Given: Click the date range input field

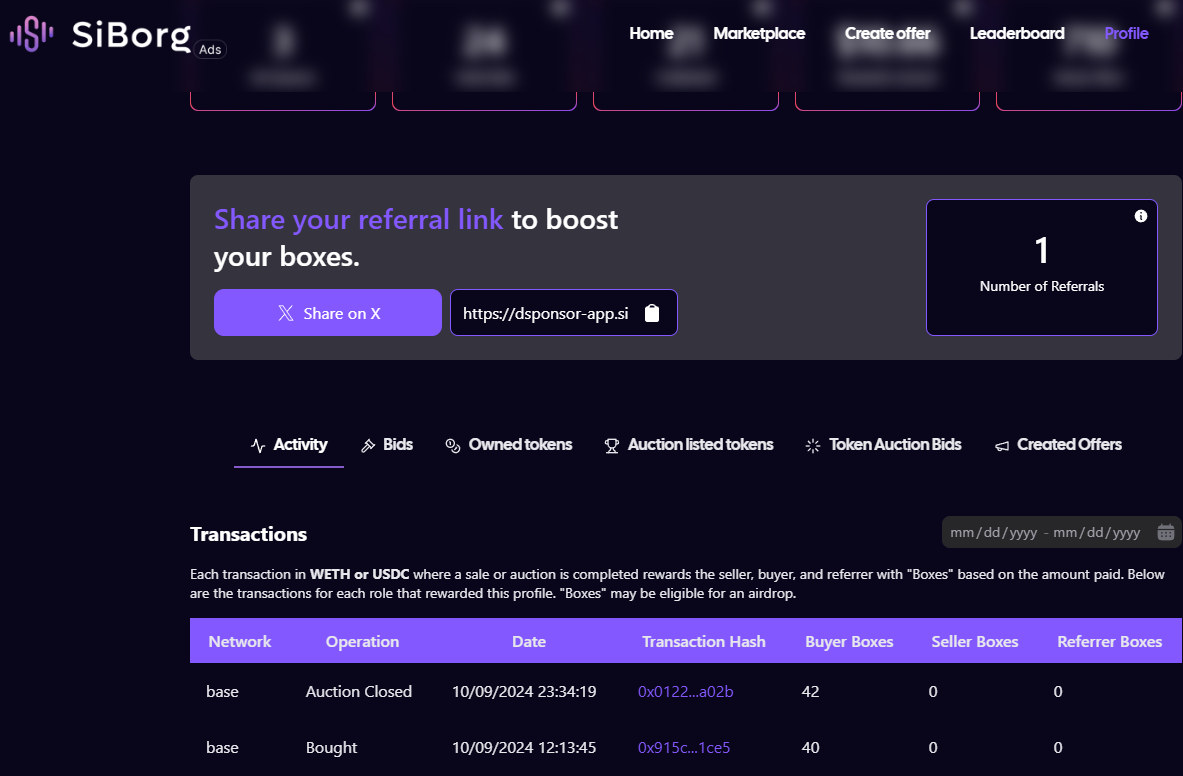Looking at the screenshot, I should [x=1045, y=532].
